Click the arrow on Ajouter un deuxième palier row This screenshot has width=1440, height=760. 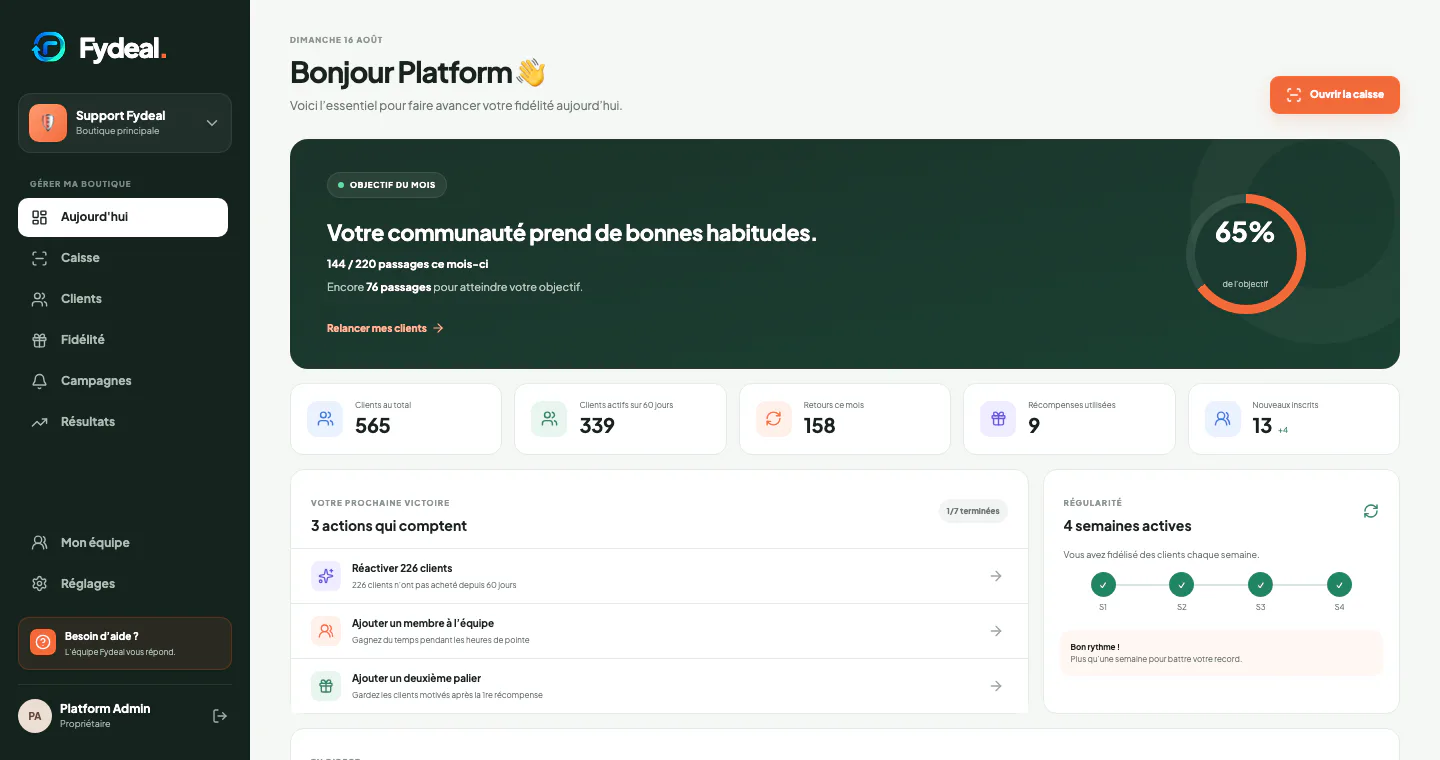[996, 686]
